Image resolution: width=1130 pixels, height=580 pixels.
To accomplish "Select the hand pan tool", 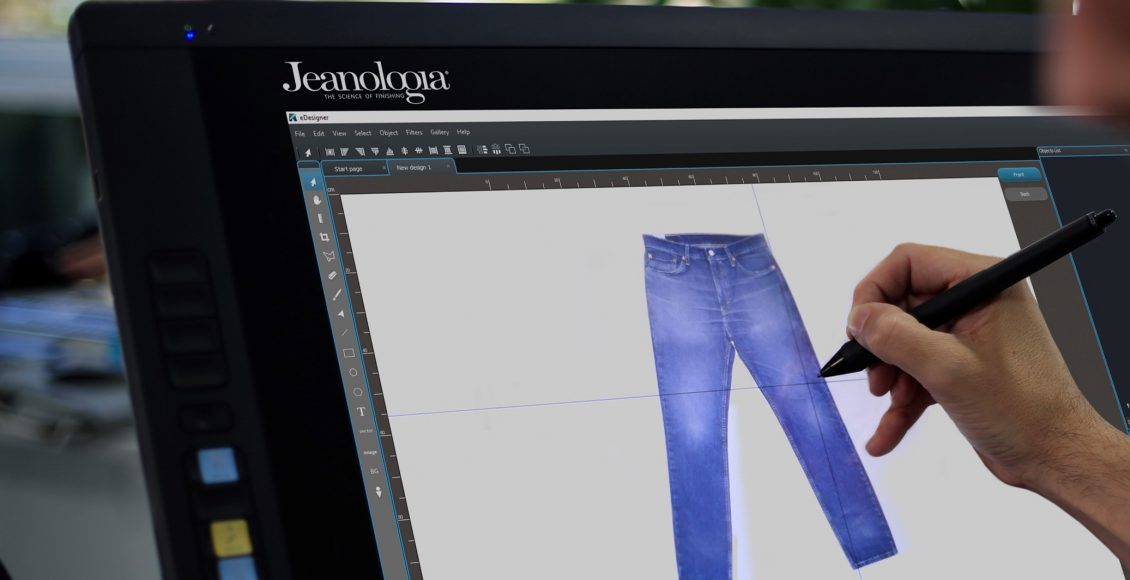I will (x=316, y=200).
